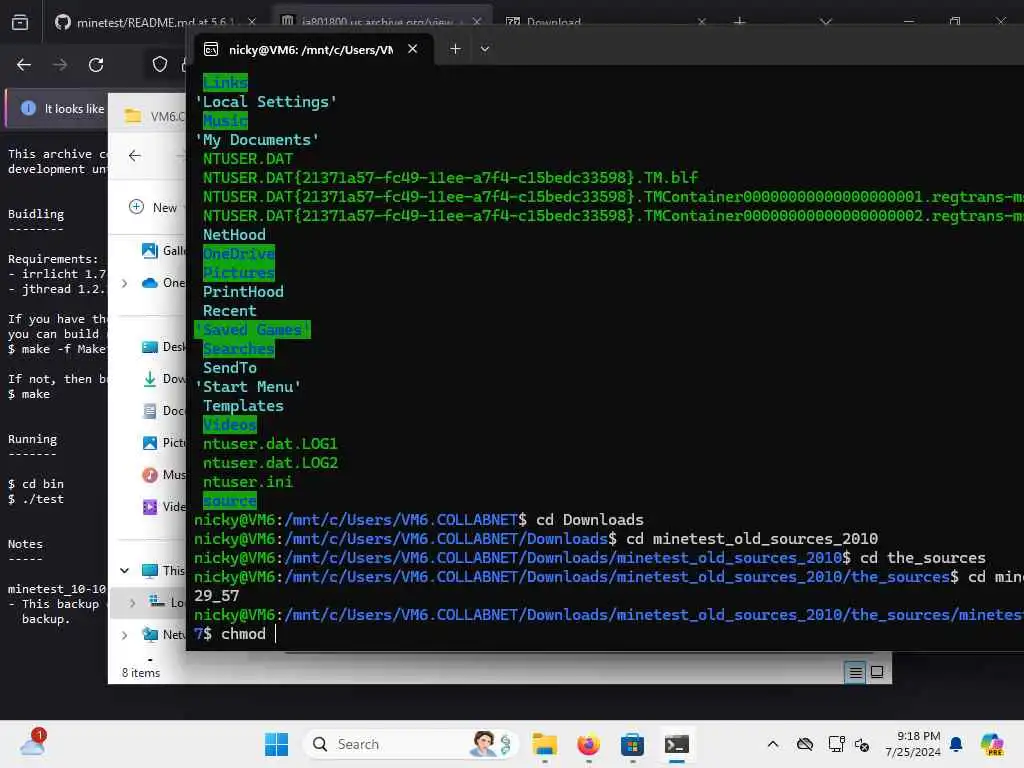Image resolution: width=1024 pixels, height=768 pixels.
Task: Open File Explorer from taskbar
Action: 544,744
